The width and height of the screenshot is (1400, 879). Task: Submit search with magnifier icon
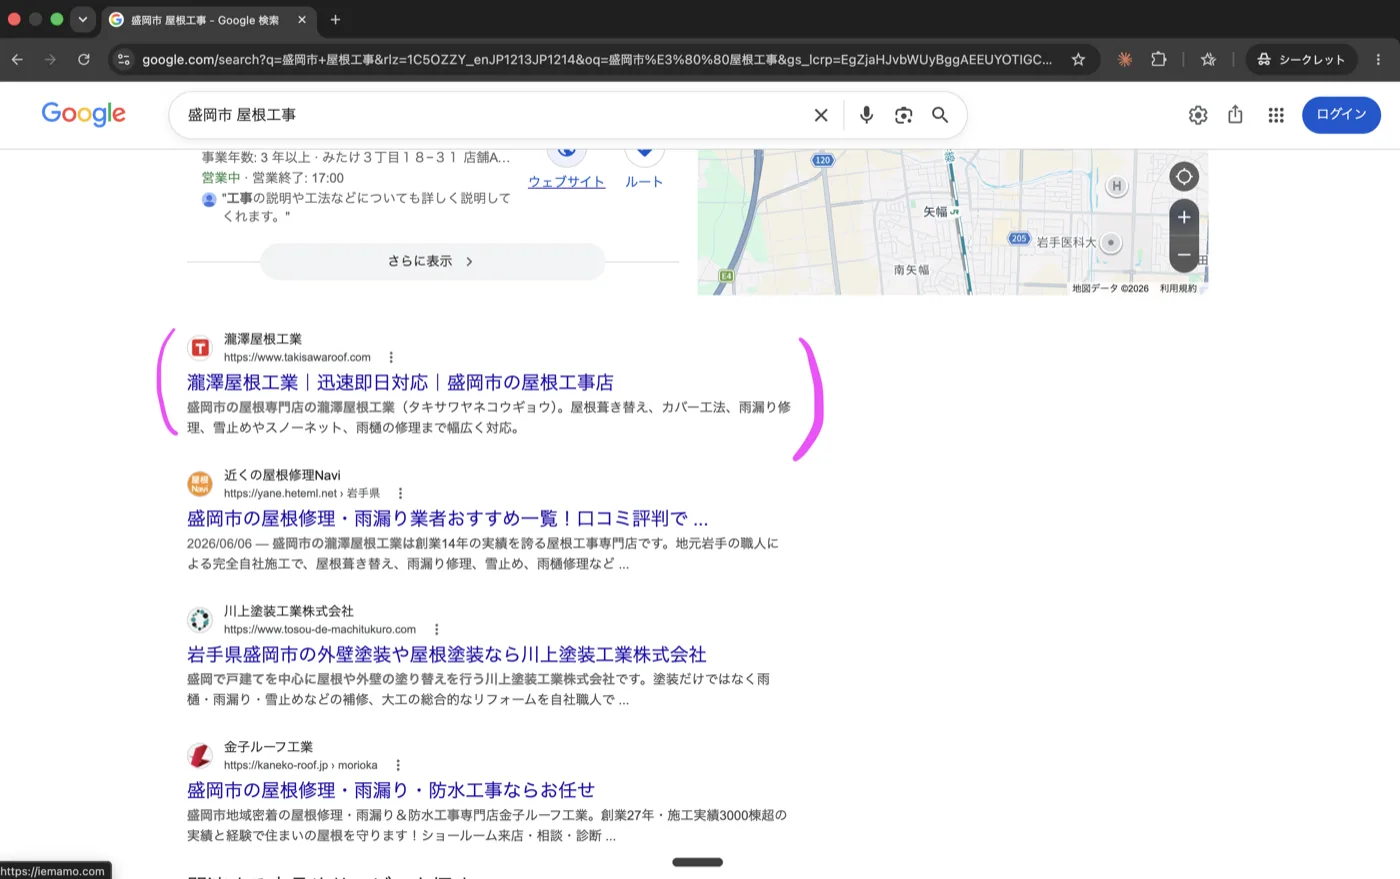pyautogui.click(x=940, y=115)
